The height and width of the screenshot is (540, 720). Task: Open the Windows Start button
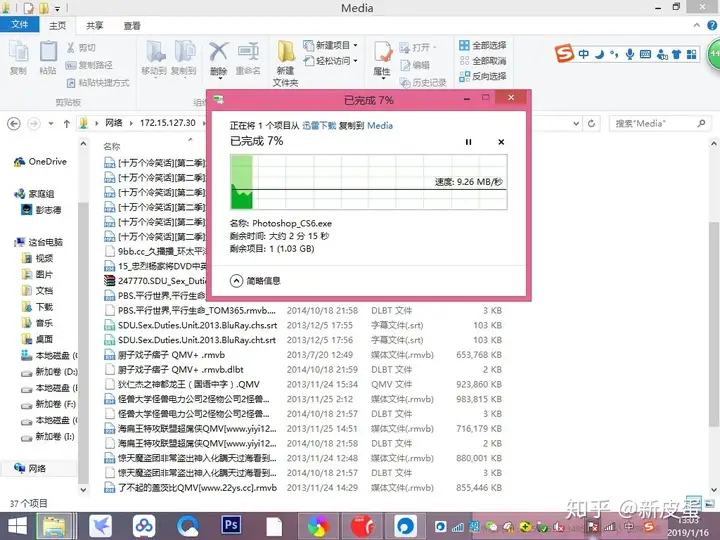coord(17,526)
